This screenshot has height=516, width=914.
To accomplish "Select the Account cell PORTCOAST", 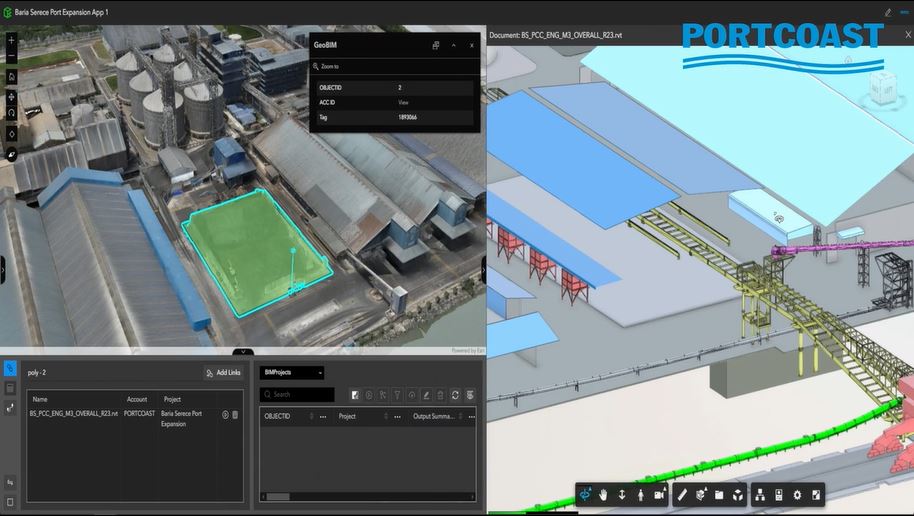I will pyautogui.click(x=139, y=413).
